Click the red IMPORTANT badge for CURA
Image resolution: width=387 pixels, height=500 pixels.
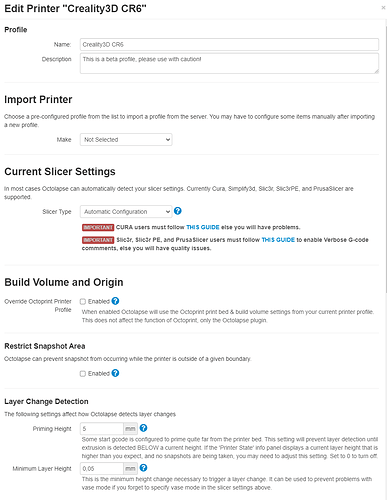click(x=98, y=227)
